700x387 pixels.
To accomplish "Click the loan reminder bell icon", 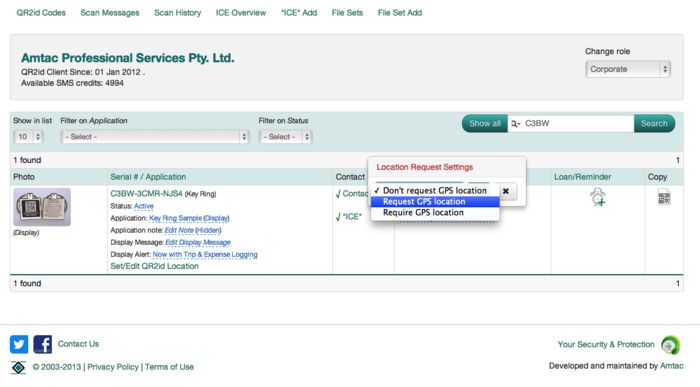I will click(598, 197).
